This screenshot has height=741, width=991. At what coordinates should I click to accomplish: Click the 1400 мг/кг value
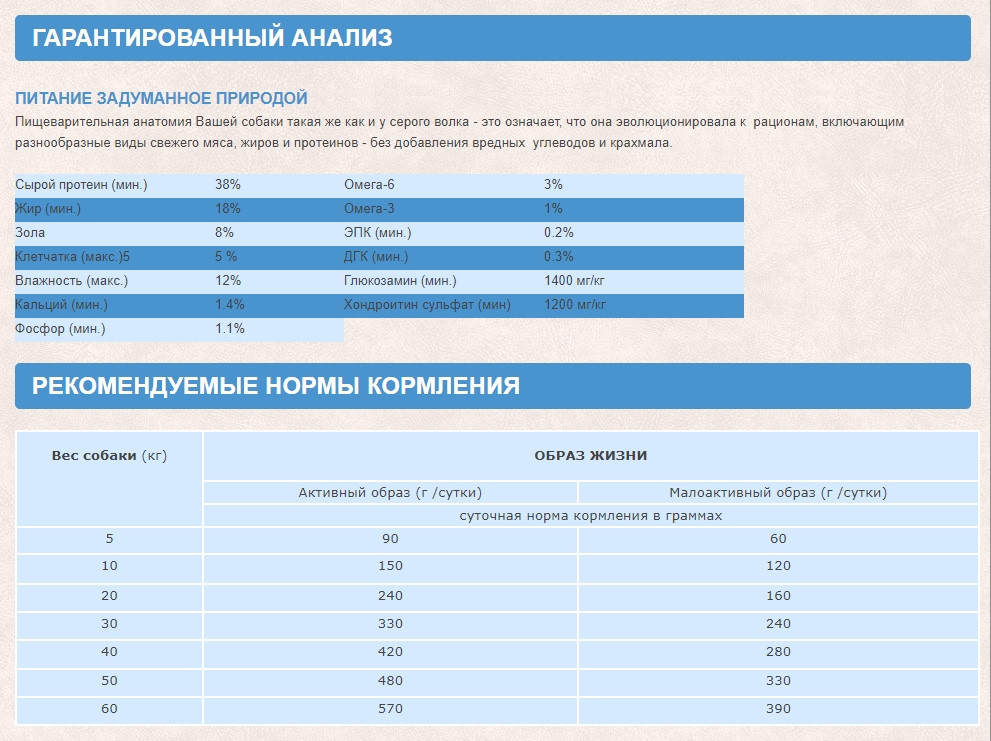tap(575, 281)
